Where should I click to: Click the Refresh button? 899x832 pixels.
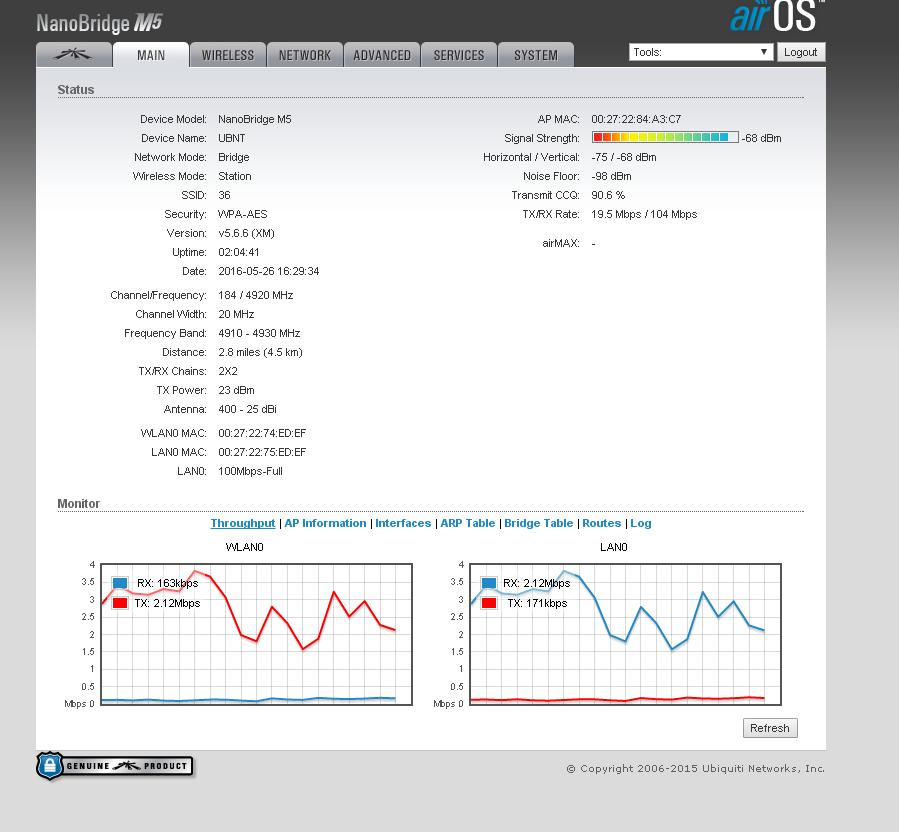(769, 728)
